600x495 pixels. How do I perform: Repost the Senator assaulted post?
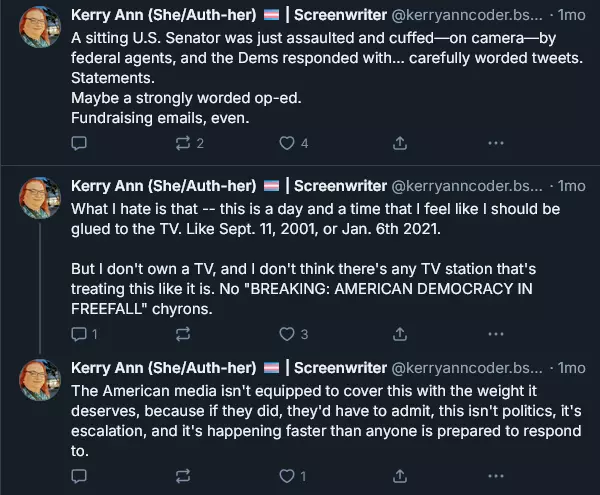point(183,143)
